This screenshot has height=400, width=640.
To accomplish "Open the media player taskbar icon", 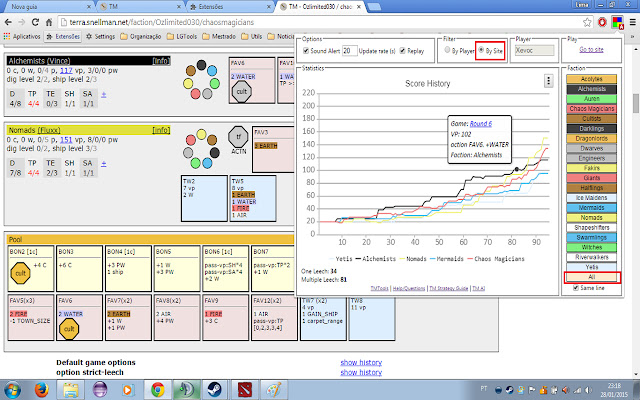I will (x=128, y=390).
